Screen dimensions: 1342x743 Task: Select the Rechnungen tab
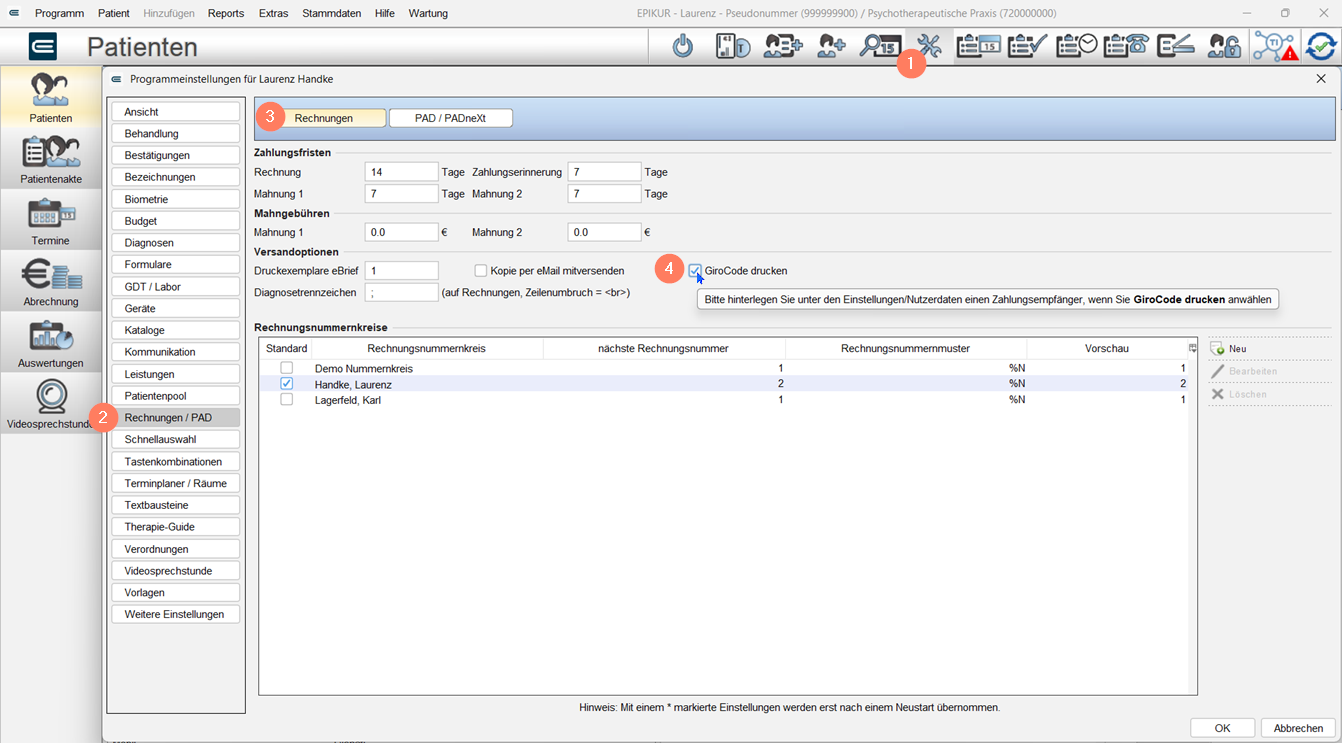click(324, 118)
